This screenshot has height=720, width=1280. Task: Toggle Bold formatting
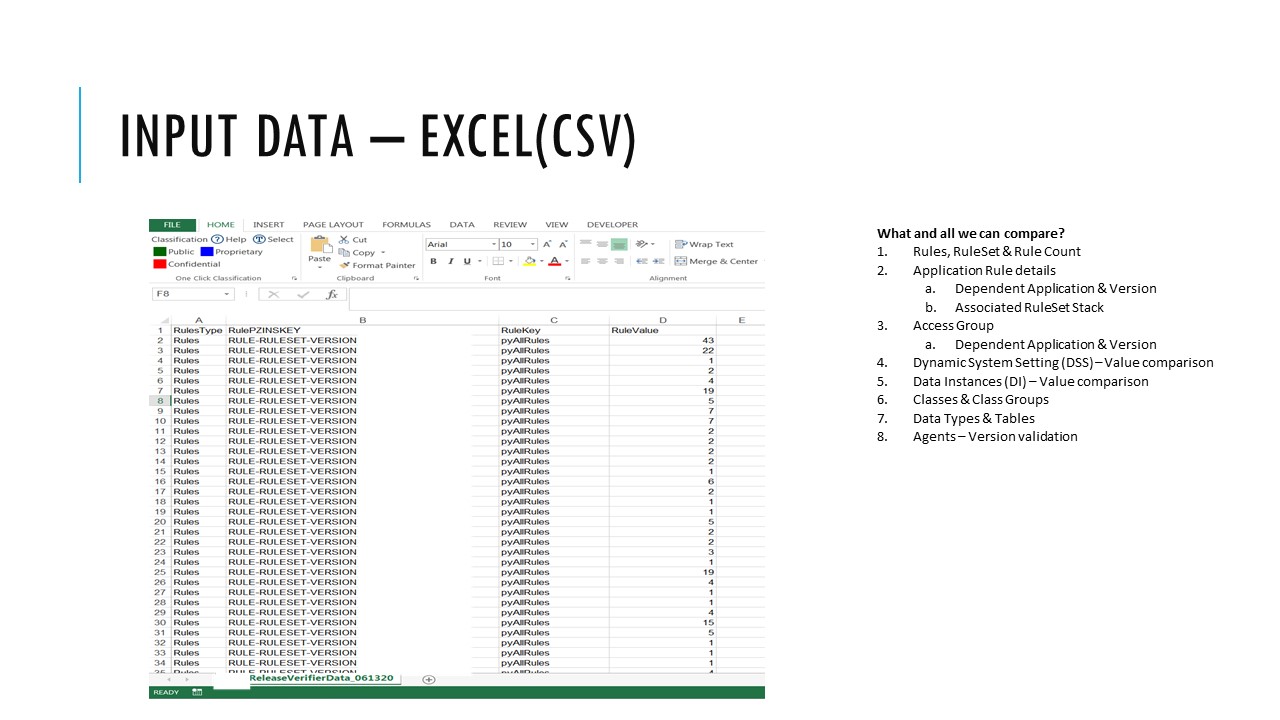coord(434,261)
